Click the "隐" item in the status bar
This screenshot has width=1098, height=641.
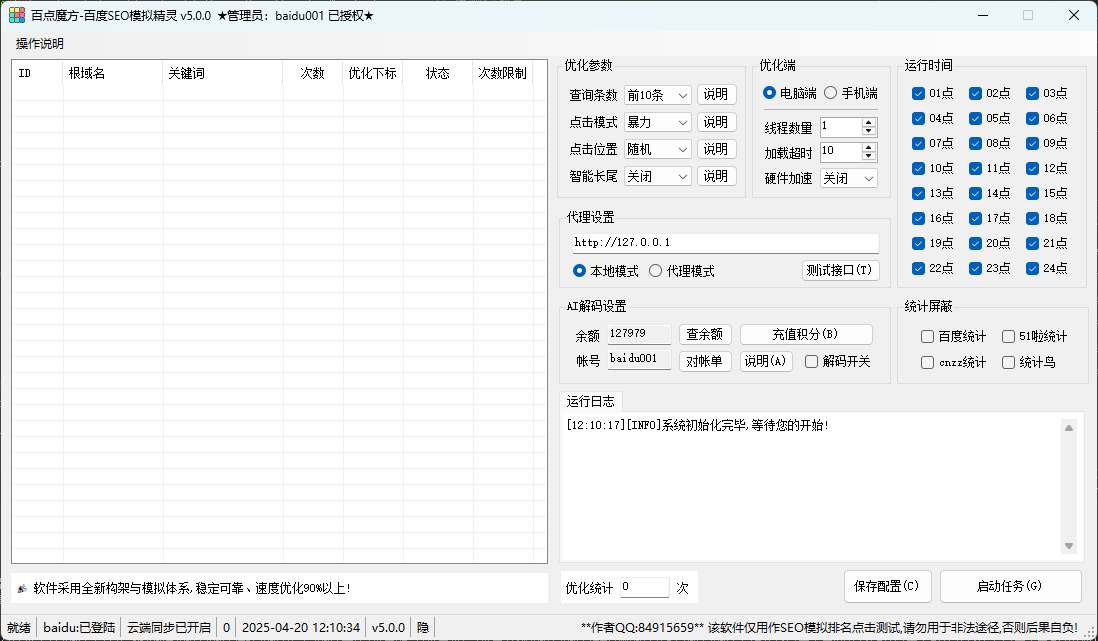422,627
